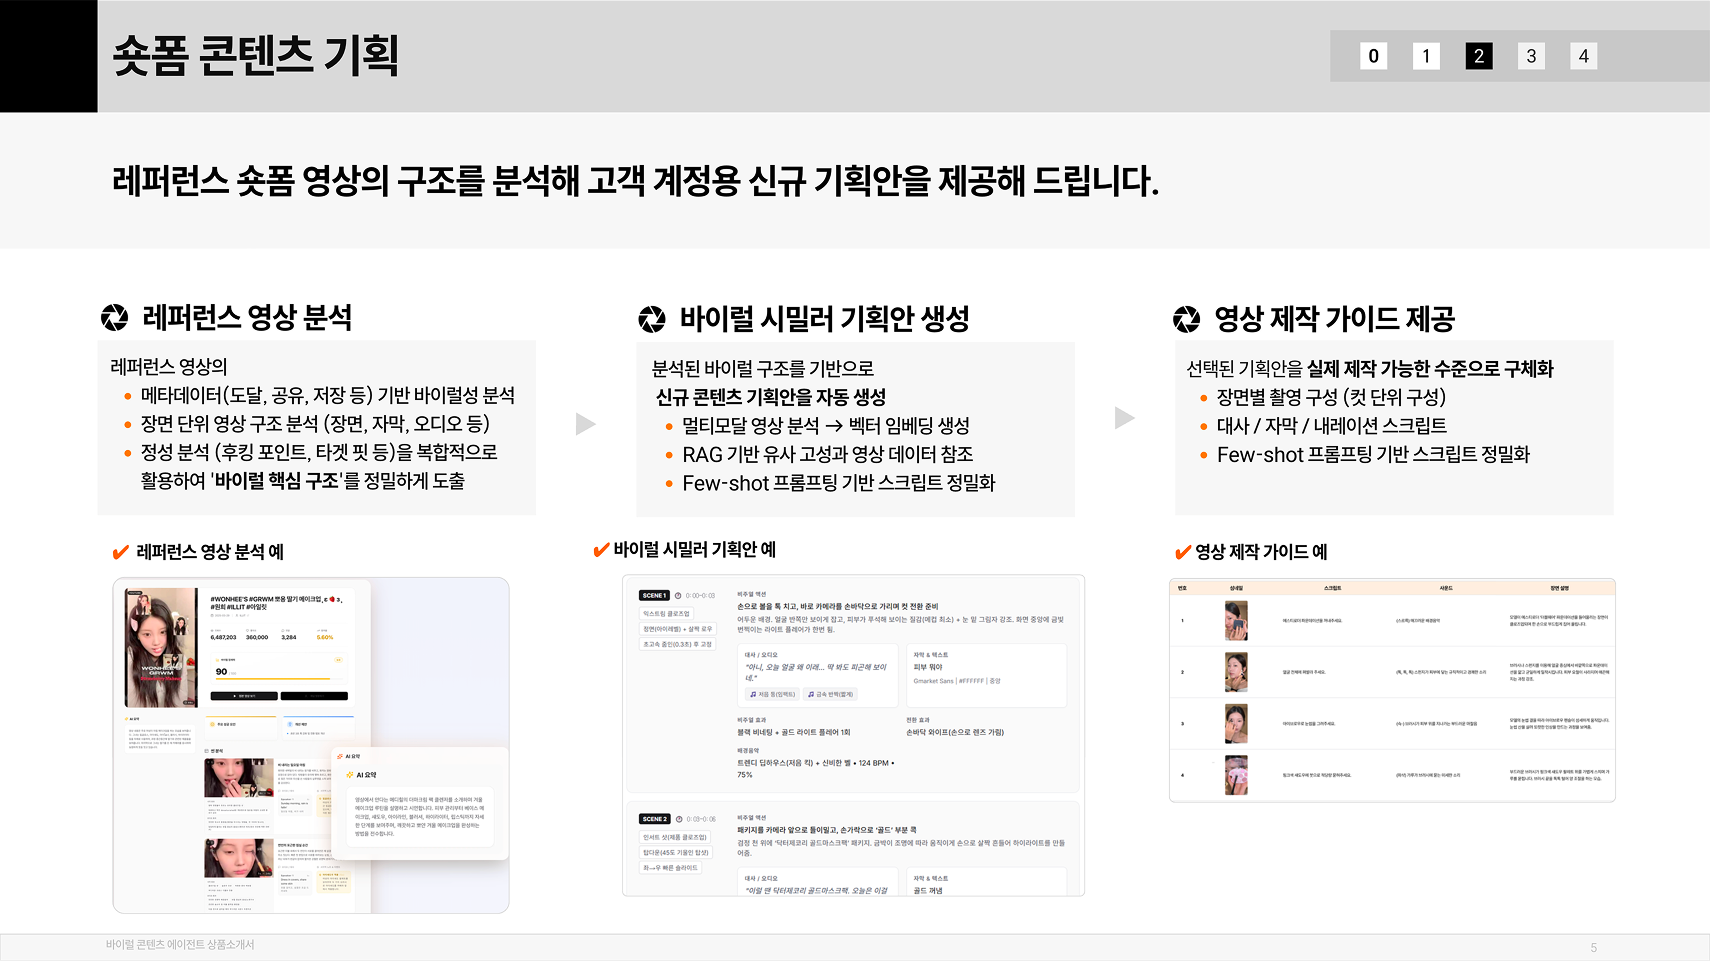Open the WONHEE GRWM video thumbnail
Screen dimensions: 1710x961
(x=160, y=647)
